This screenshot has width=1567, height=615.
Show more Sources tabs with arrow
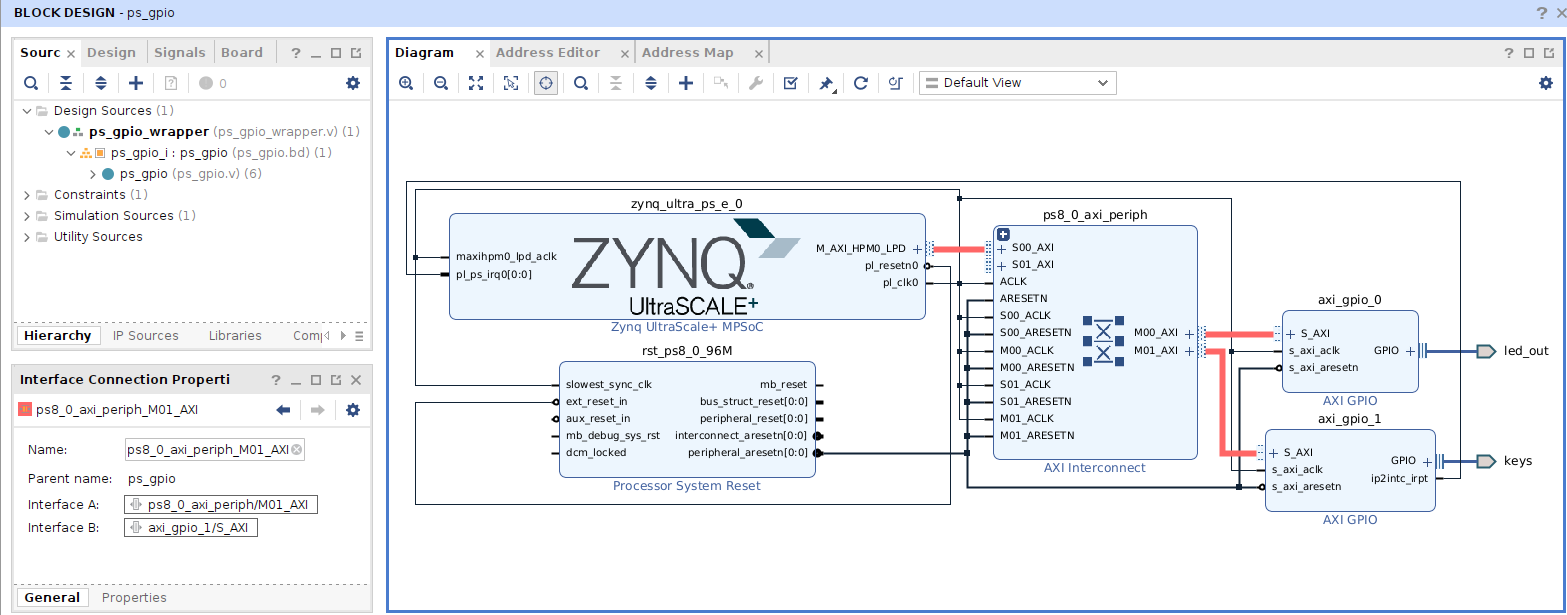343,336
